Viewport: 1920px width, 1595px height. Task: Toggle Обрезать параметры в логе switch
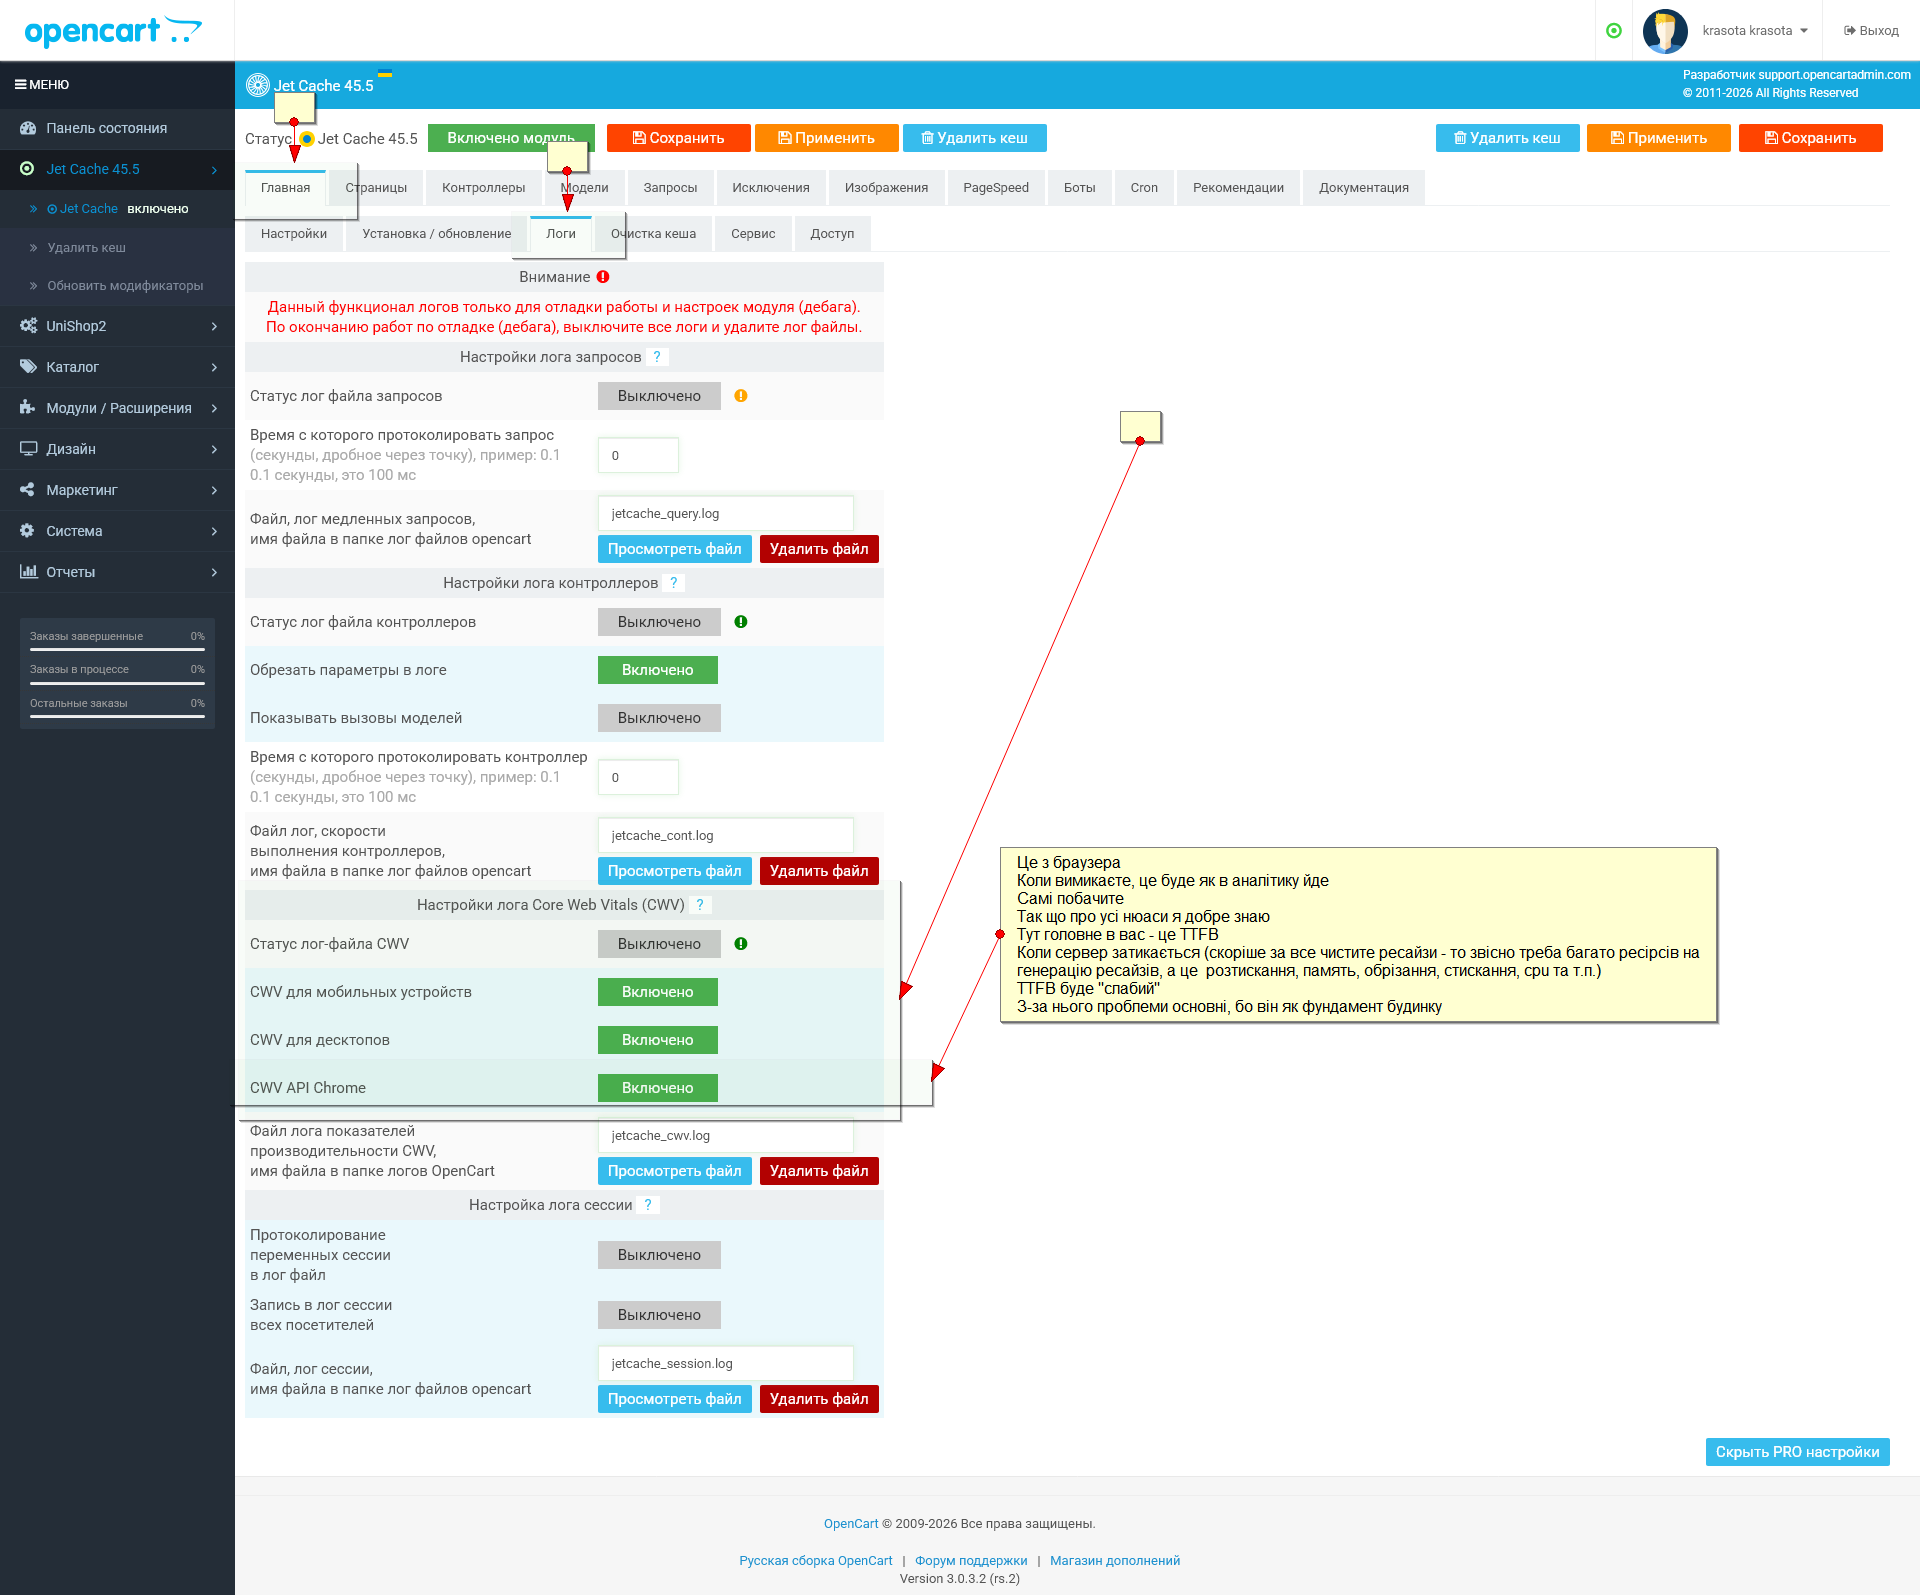[657, 670]
